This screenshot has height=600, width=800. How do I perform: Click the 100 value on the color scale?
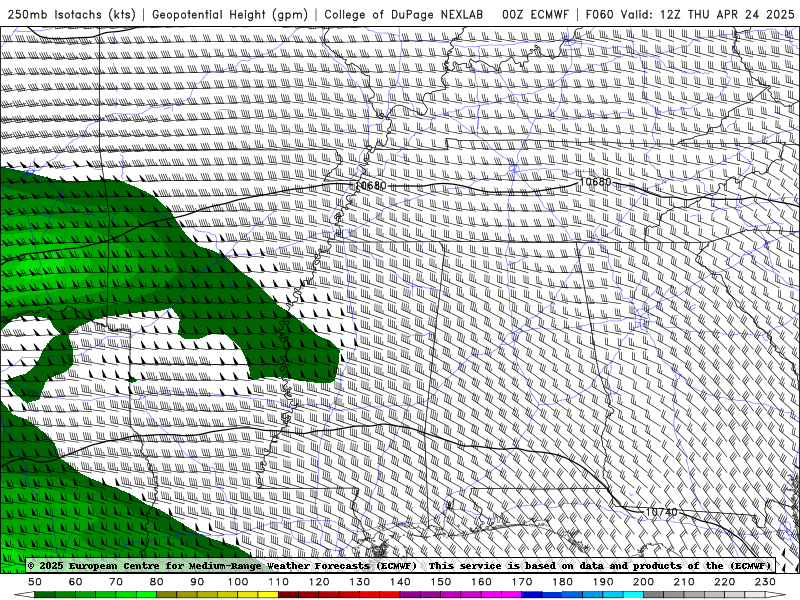click(238, 582)
